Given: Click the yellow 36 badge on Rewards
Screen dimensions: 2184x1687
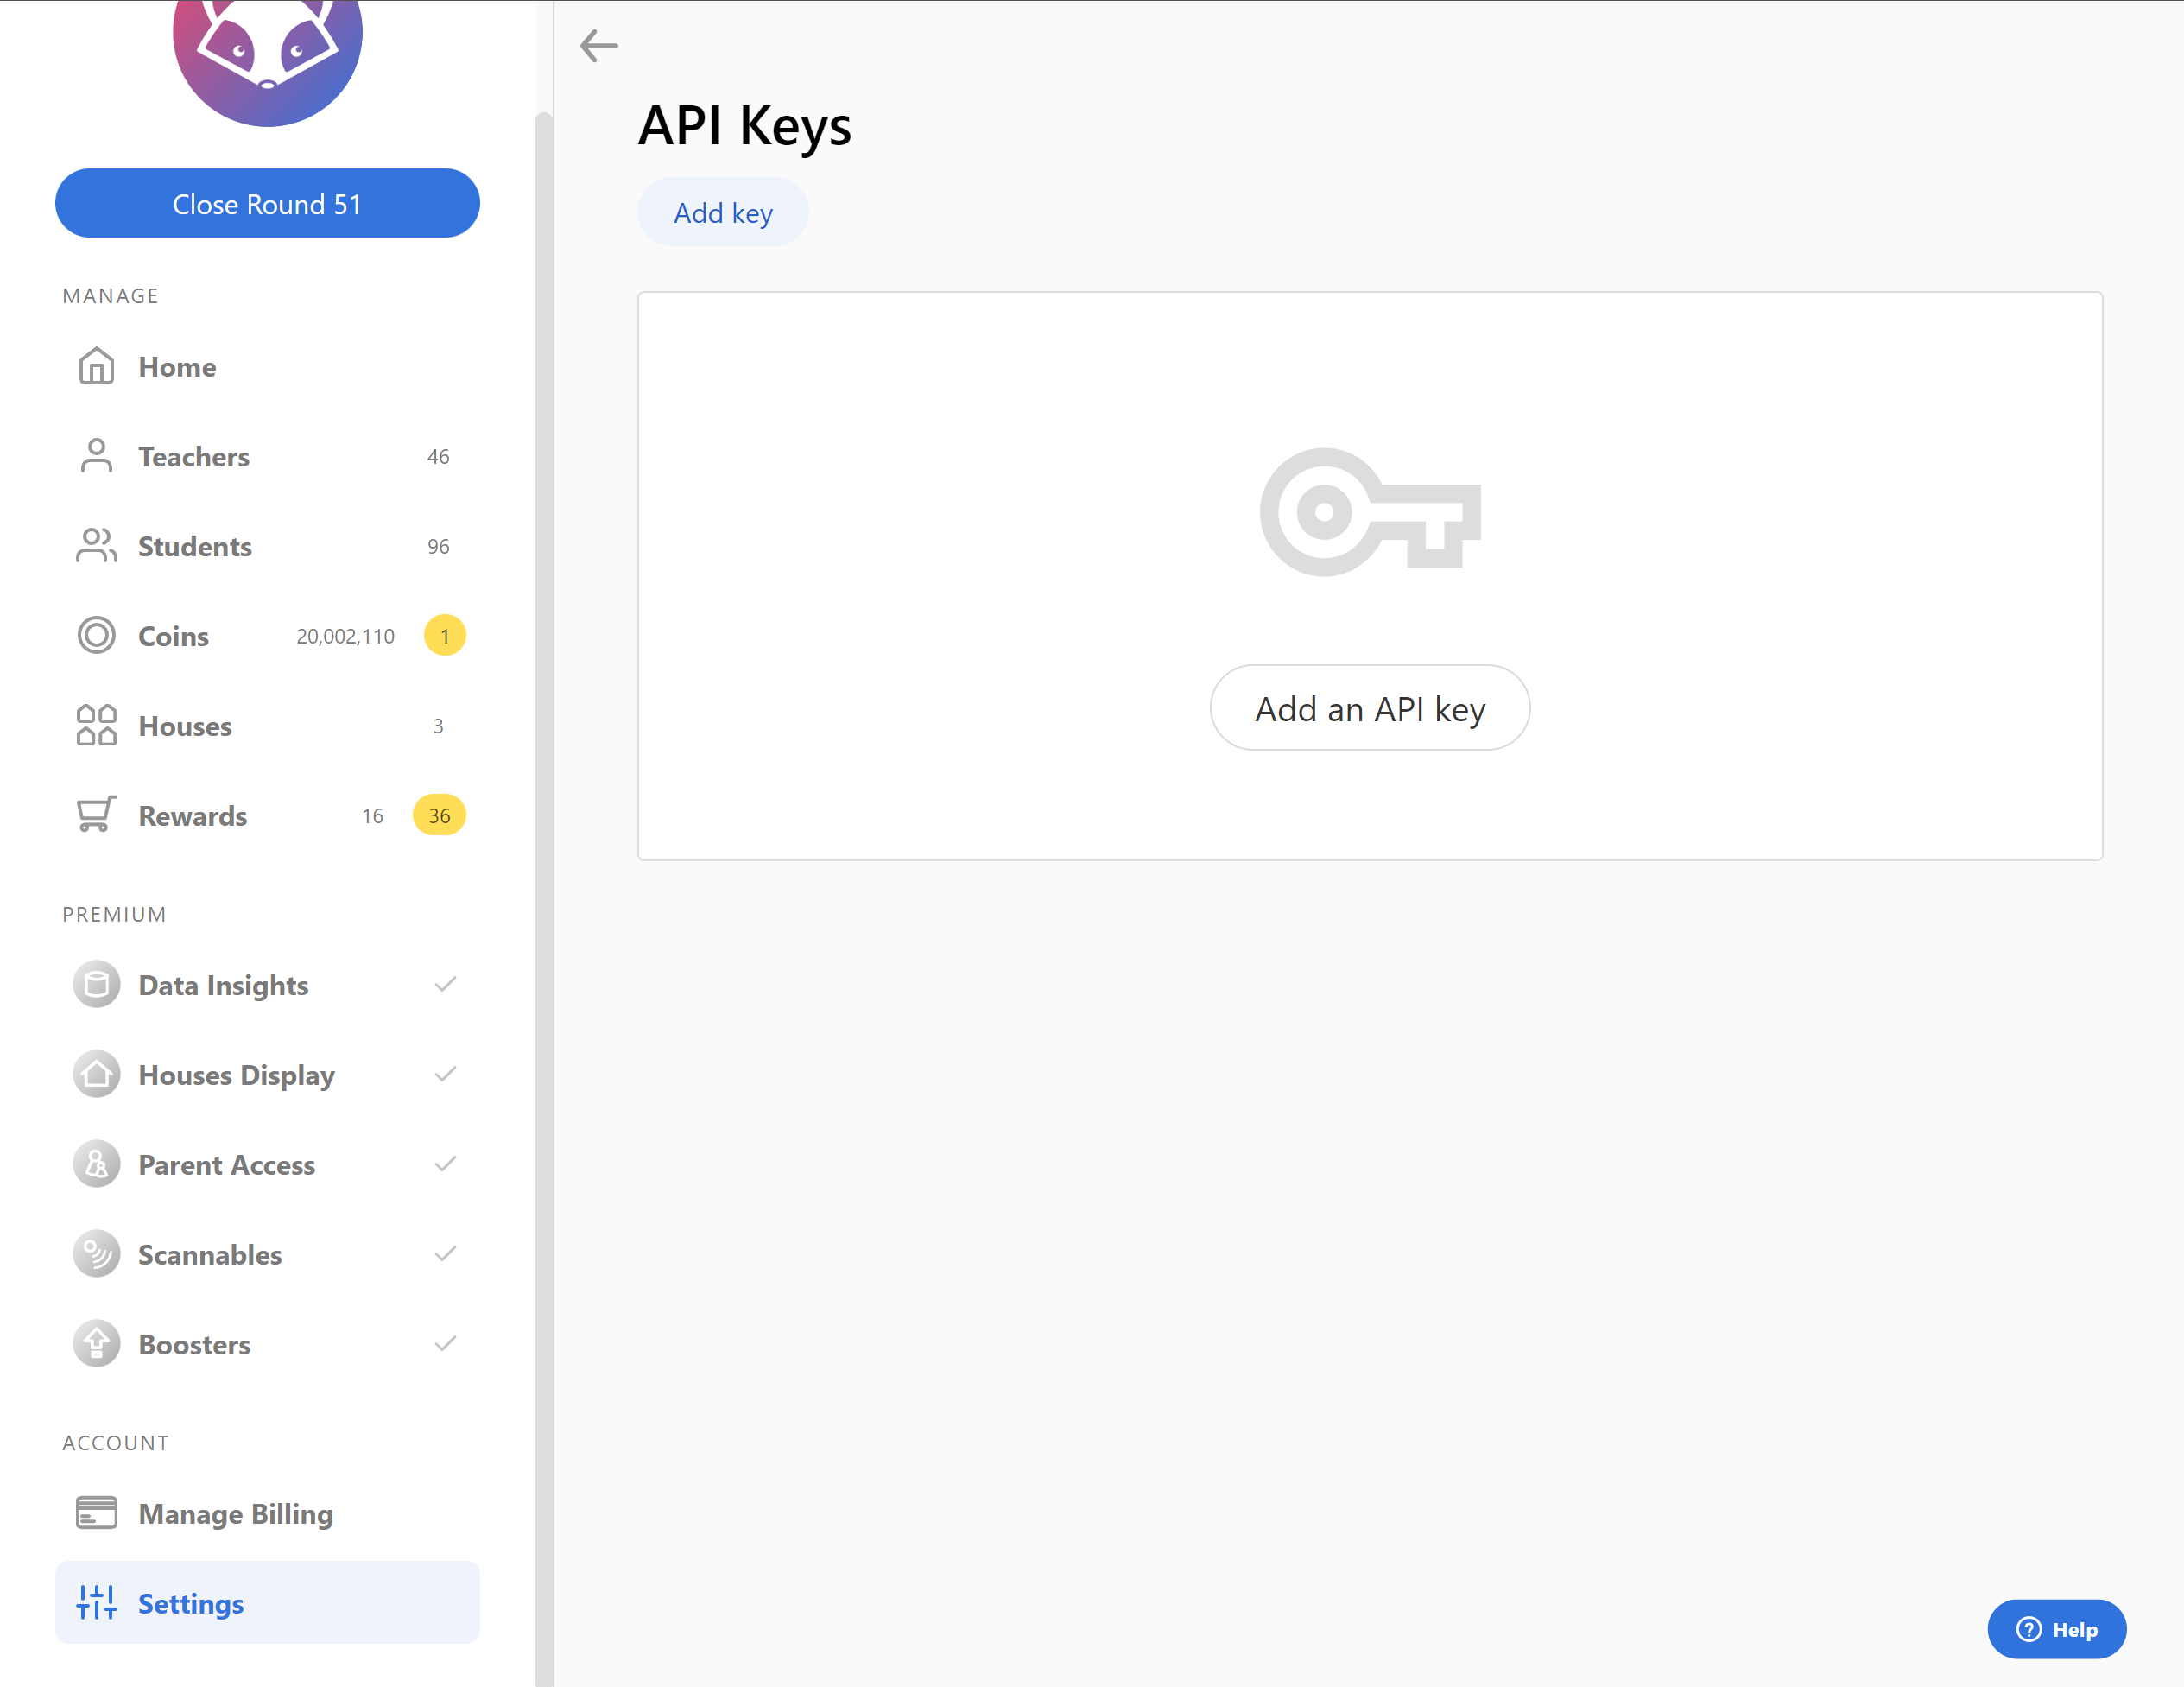Looking at the screenshot, I should tap(439, 815).
